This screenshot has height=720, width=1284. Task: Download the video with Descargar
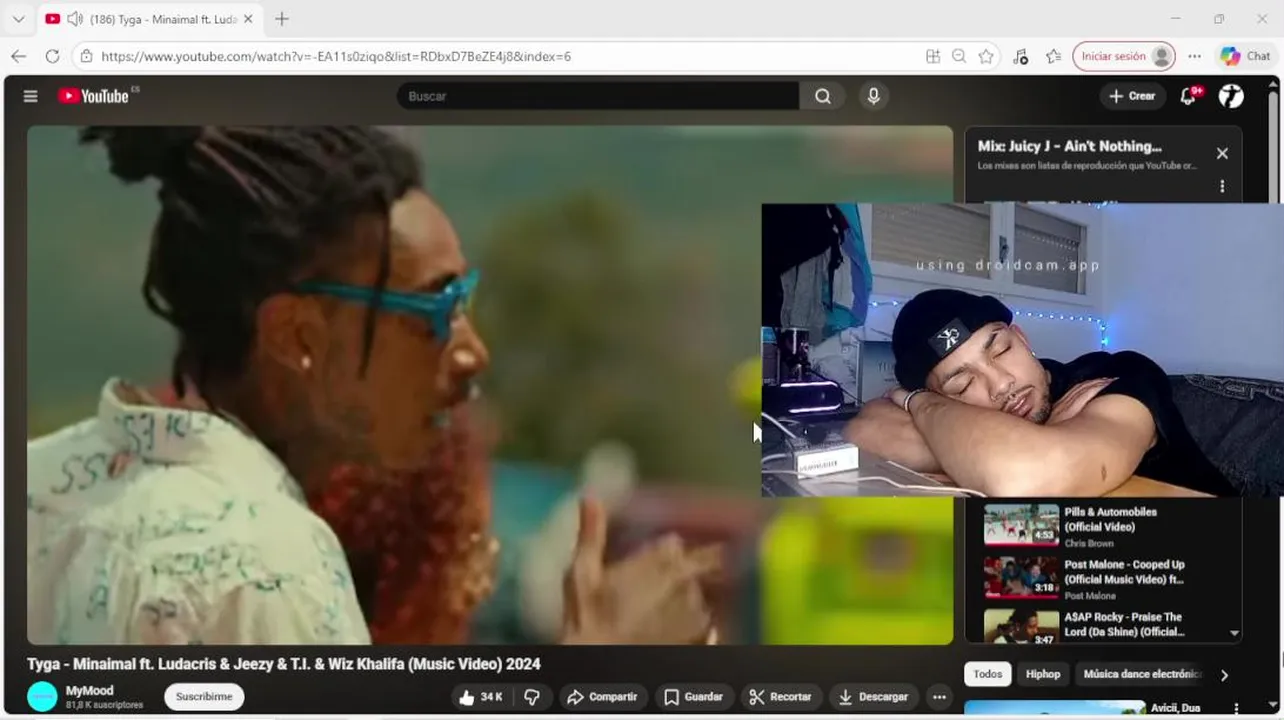tap(874, 697)
